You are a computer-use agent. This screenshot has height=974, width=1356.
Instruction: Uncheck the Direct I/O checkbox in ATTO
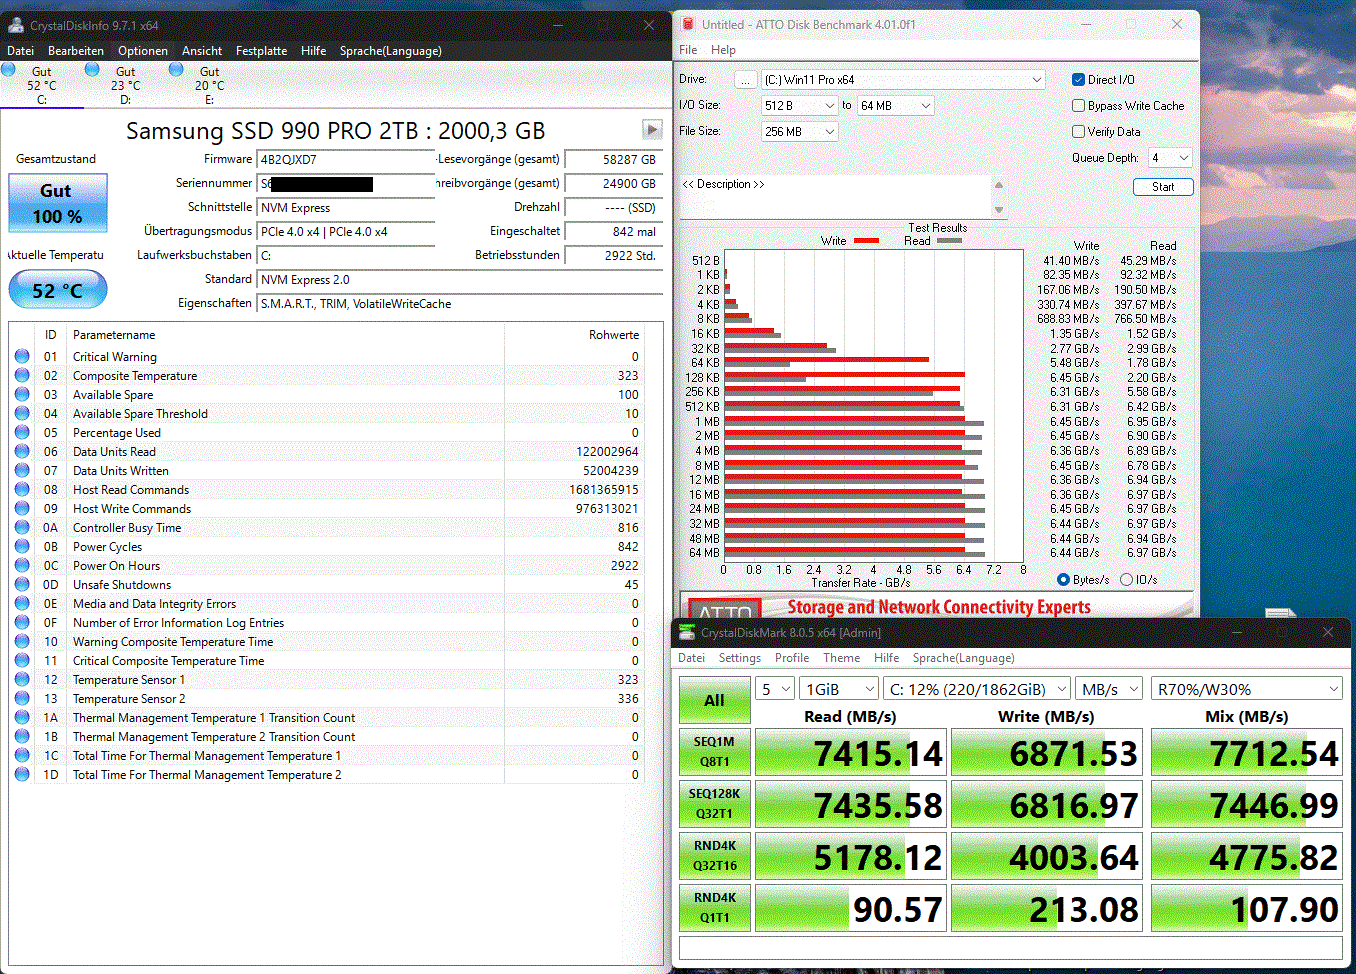coord(1078,79)
